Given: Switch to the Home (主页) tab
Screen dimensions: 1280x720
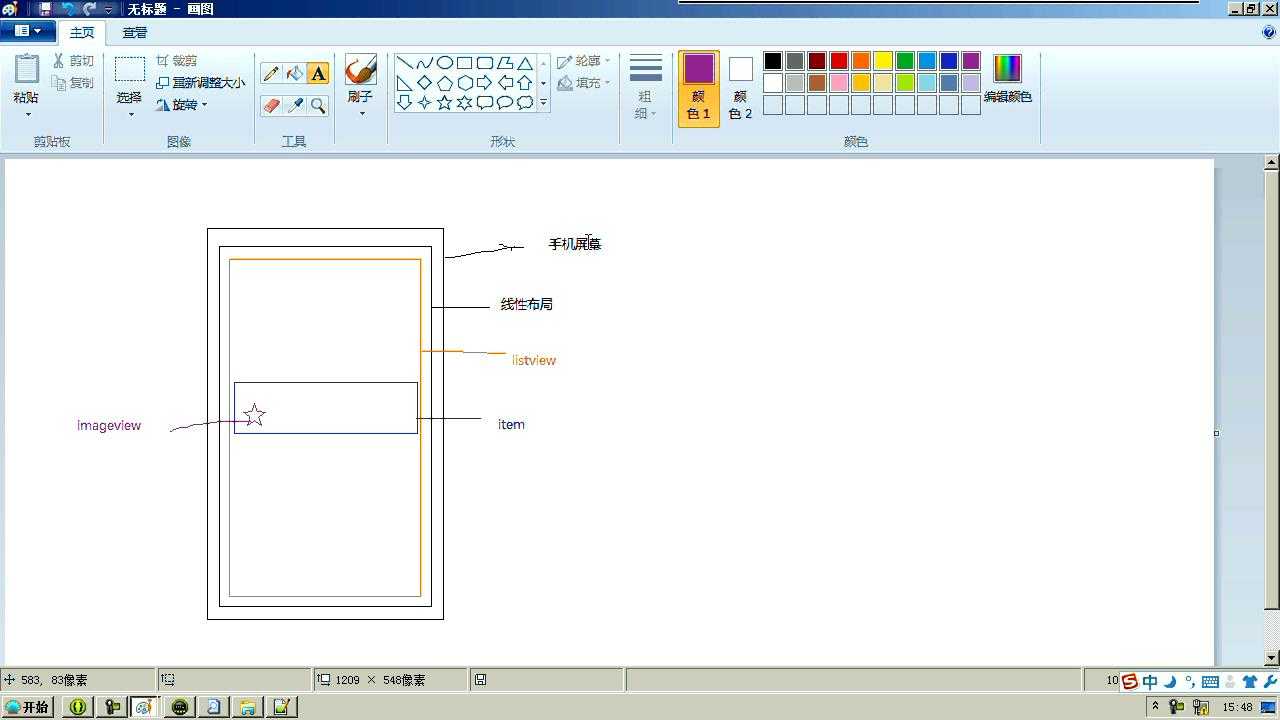Looking at the screenshot, I should click(x=82, y=32).
